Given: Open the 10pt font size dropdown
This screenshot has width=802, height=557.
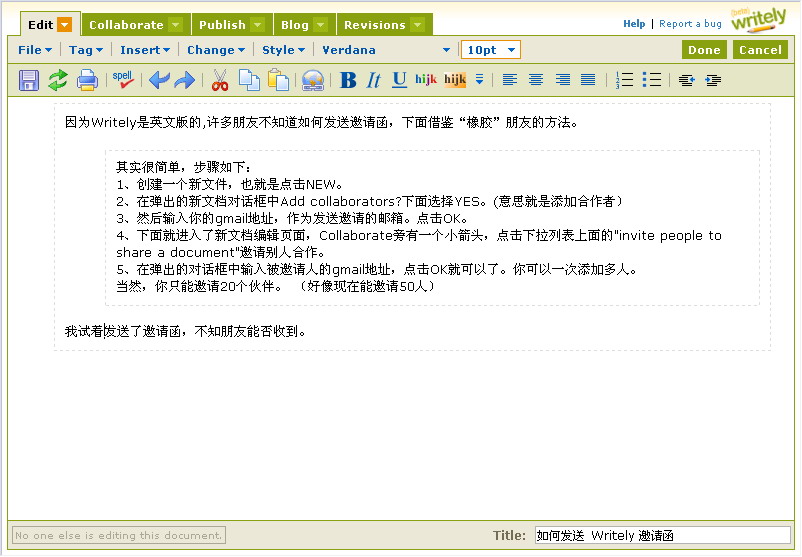Looking at the screenshot, I should tap(491, 50).
